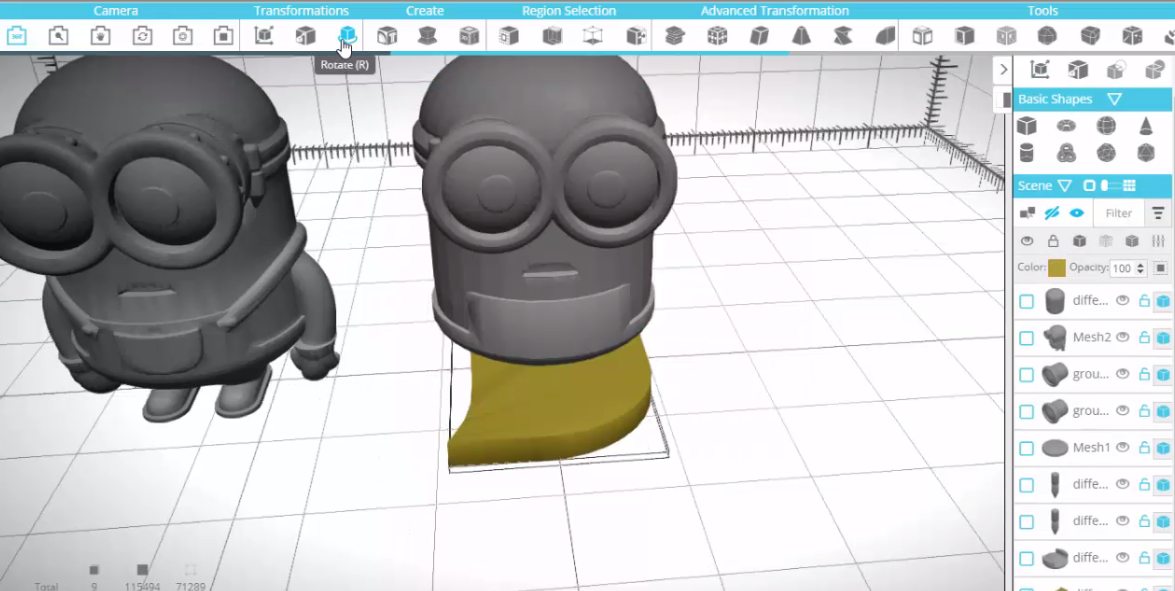Tick the checkbox for Mesh2
This screenshot has height=591, width=1175.
[1027, 338]
